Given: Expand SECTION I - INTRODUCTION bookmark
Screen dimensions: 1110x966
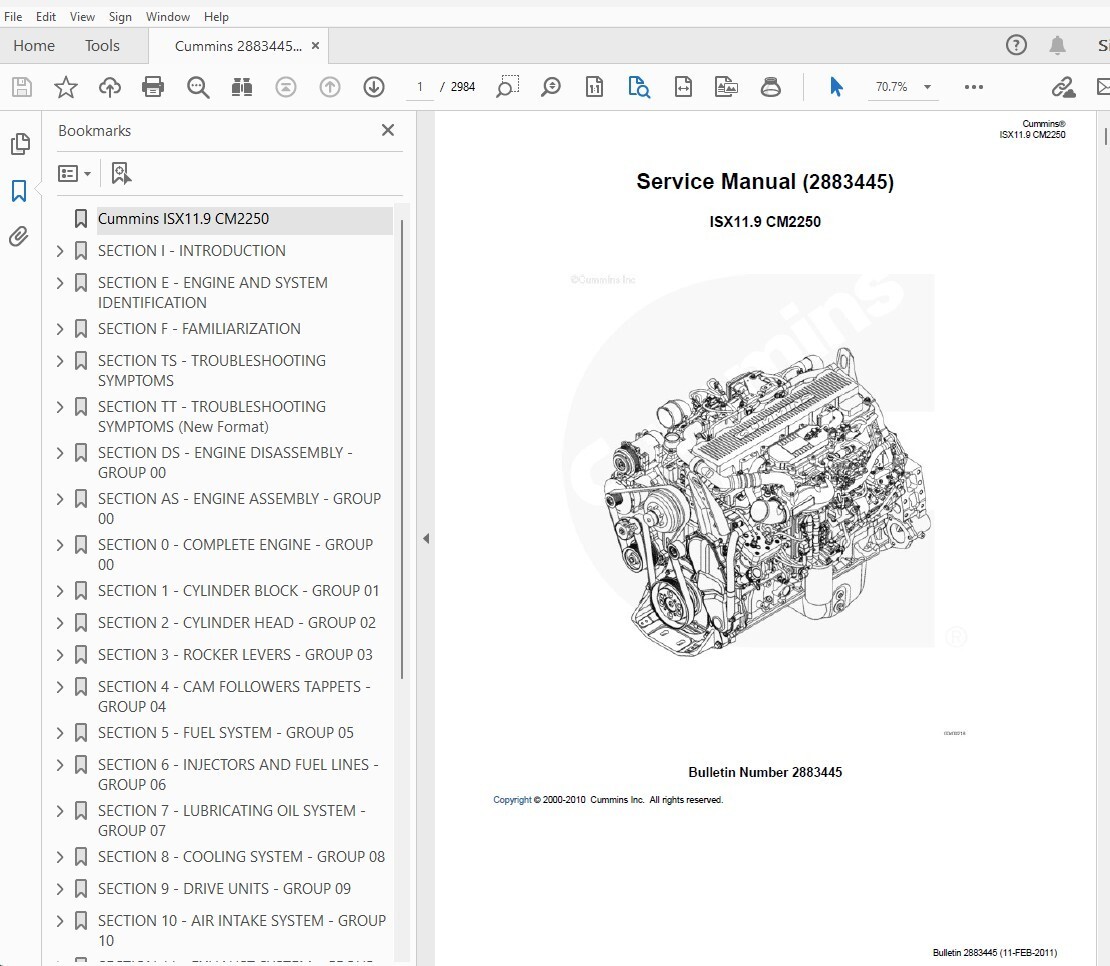Looking at the screenshot, I should coord(60,251).
